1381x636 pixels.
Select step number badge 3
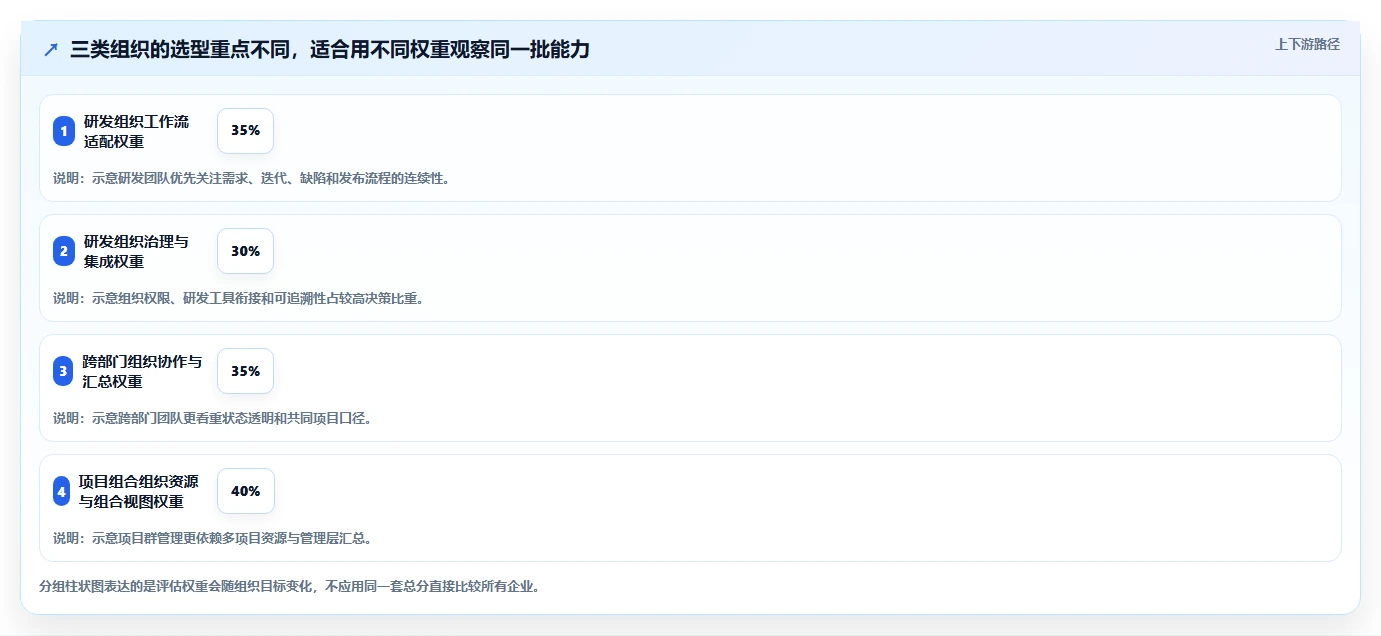(64, 371)
